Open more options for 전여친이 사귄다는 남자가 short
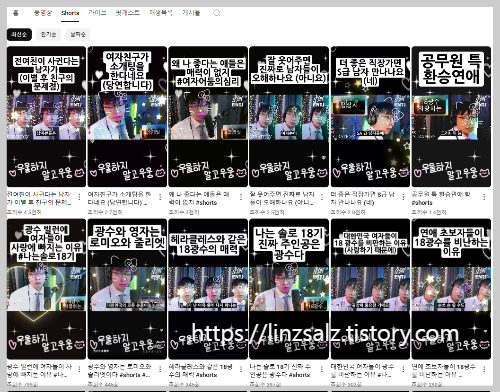The width and height of the screenshot is (500, 392). pos(79,197)
